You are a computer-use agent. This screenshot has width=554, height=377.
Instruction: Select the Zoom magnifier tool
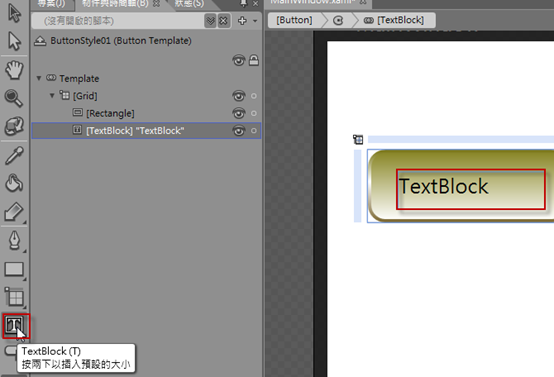(x=14, y=98)
